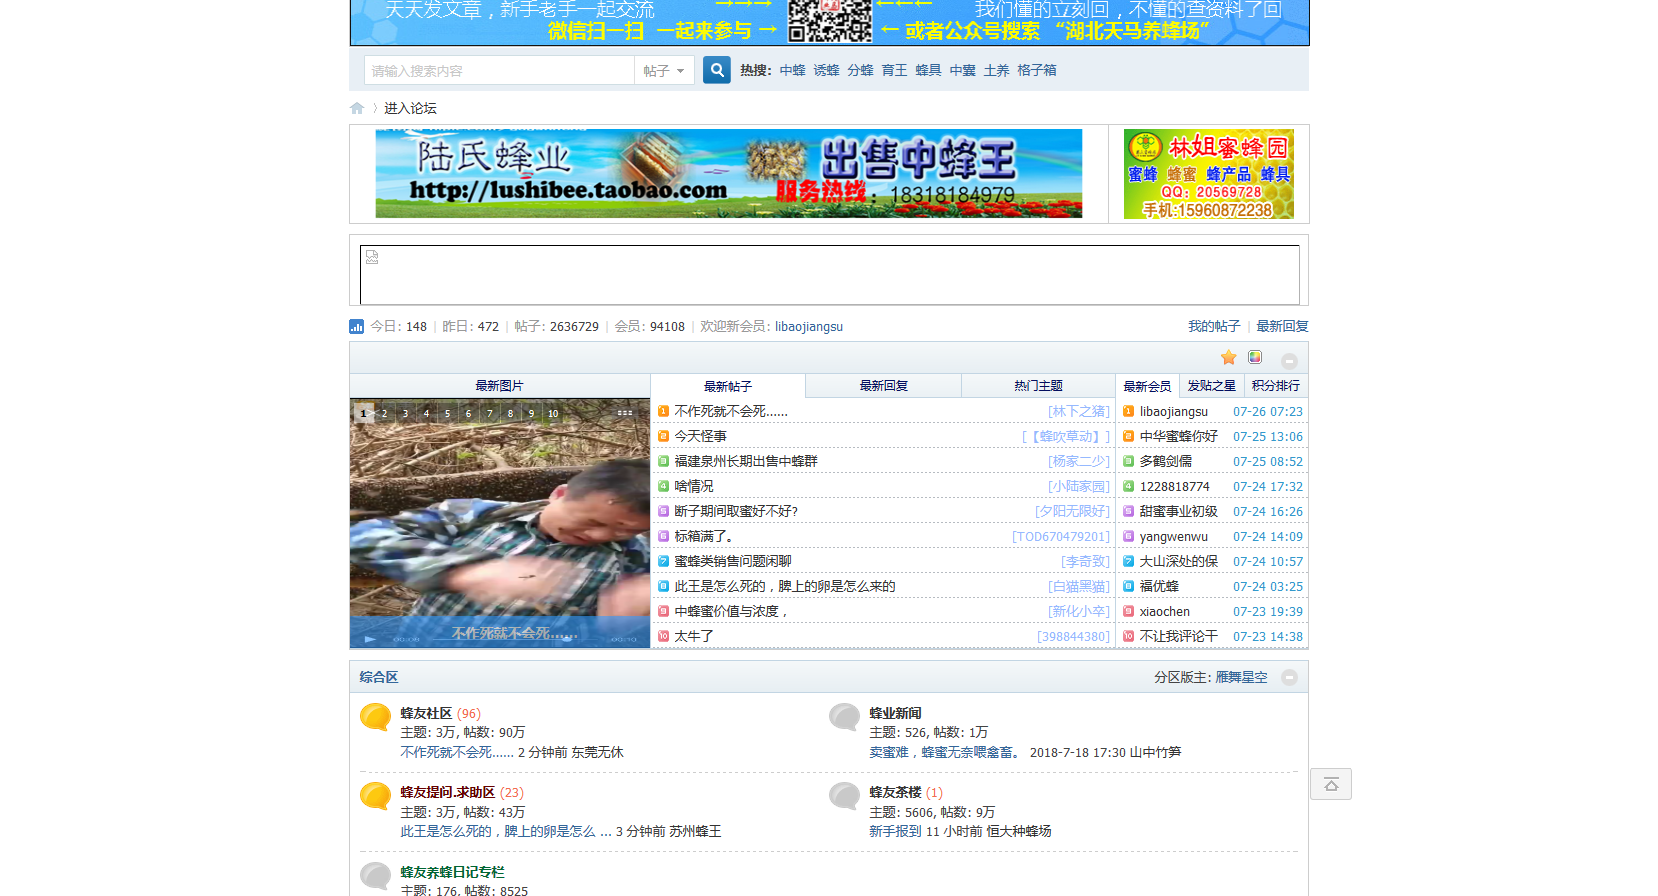Viewport: 1658px width, 896px height.
Task: Click the 最新图片 panel header
Action: coord(499,386)
